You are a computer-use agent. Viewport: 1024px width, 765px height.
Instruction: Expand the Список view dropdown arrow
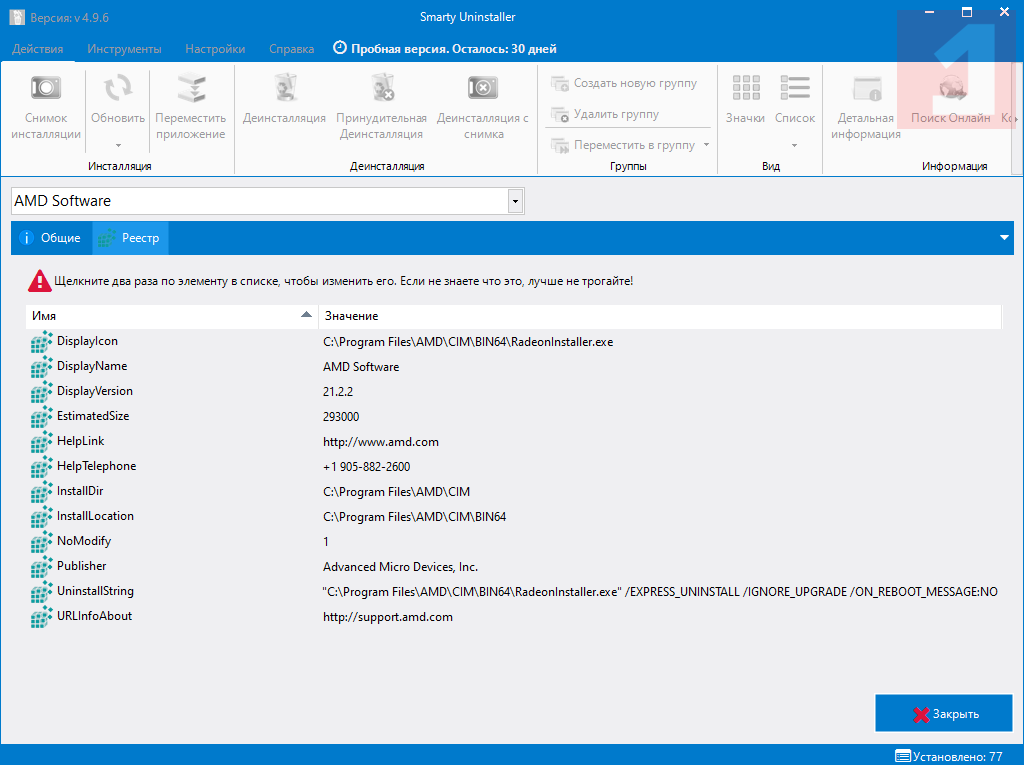coord(795,145)
